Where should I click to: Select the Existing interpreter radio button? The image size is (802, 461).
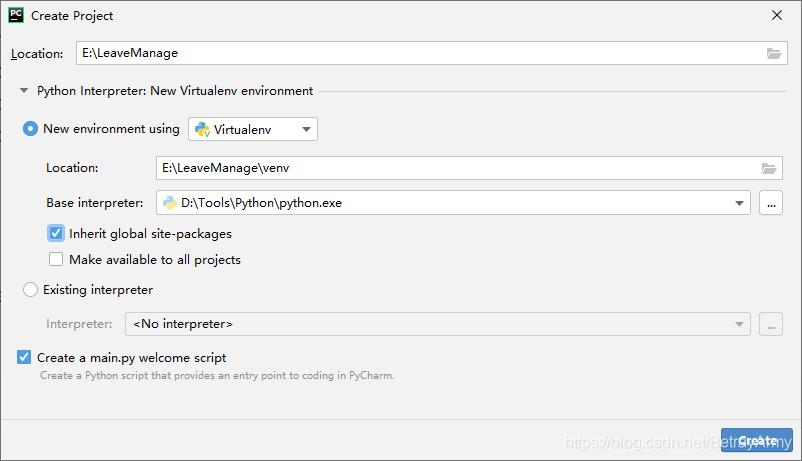pyautogui.click(x=30, y=290)
